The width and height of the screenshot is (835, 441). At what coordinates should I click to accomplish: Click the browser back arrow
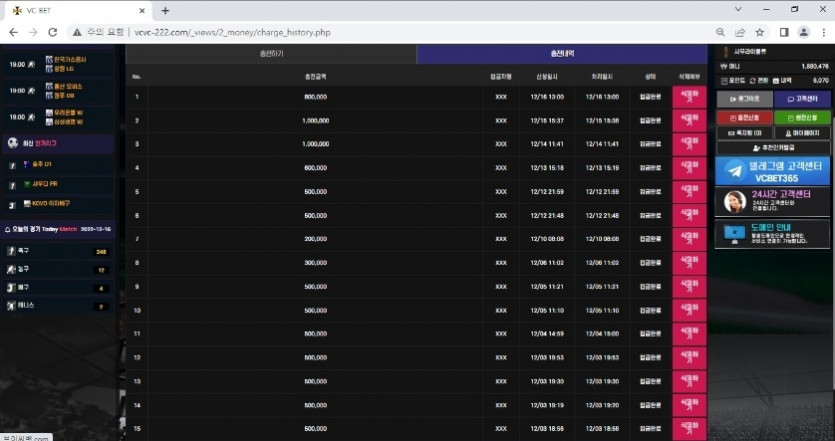pos(13,32)
